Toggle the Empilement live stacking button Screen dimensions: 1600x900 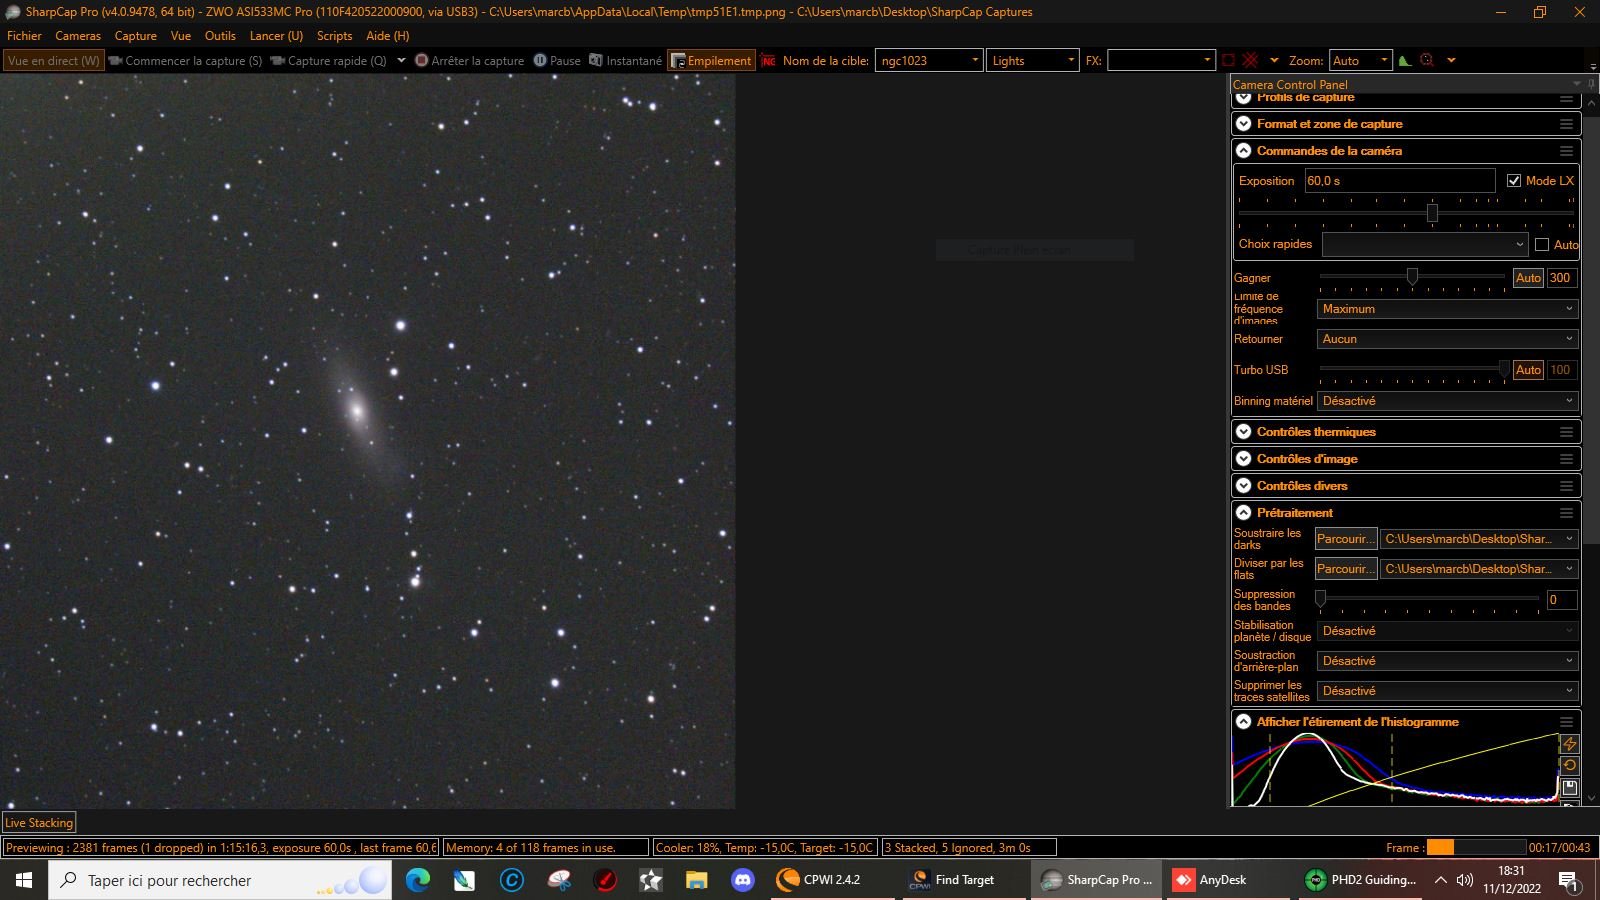pyautogui.click(x=712, y=61)
